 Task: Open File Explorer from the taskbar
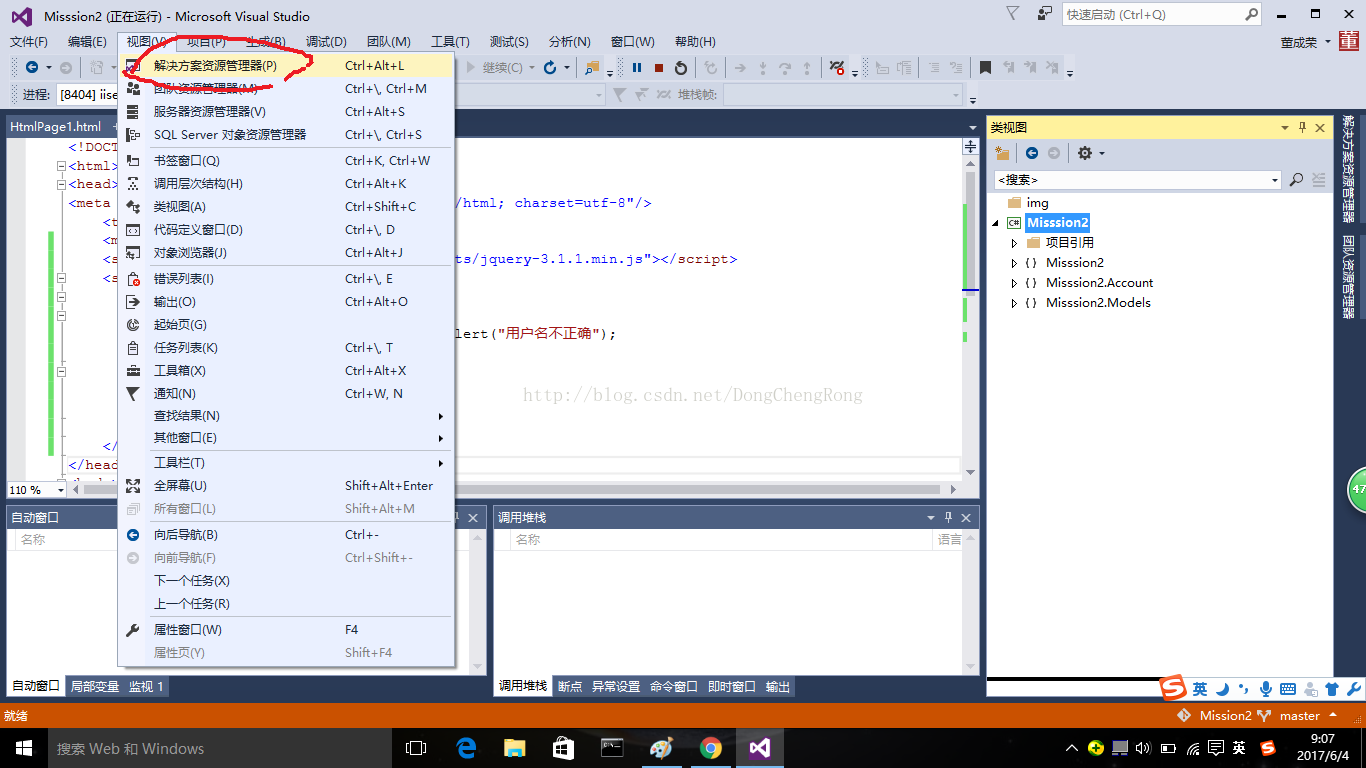coord(514,748)
